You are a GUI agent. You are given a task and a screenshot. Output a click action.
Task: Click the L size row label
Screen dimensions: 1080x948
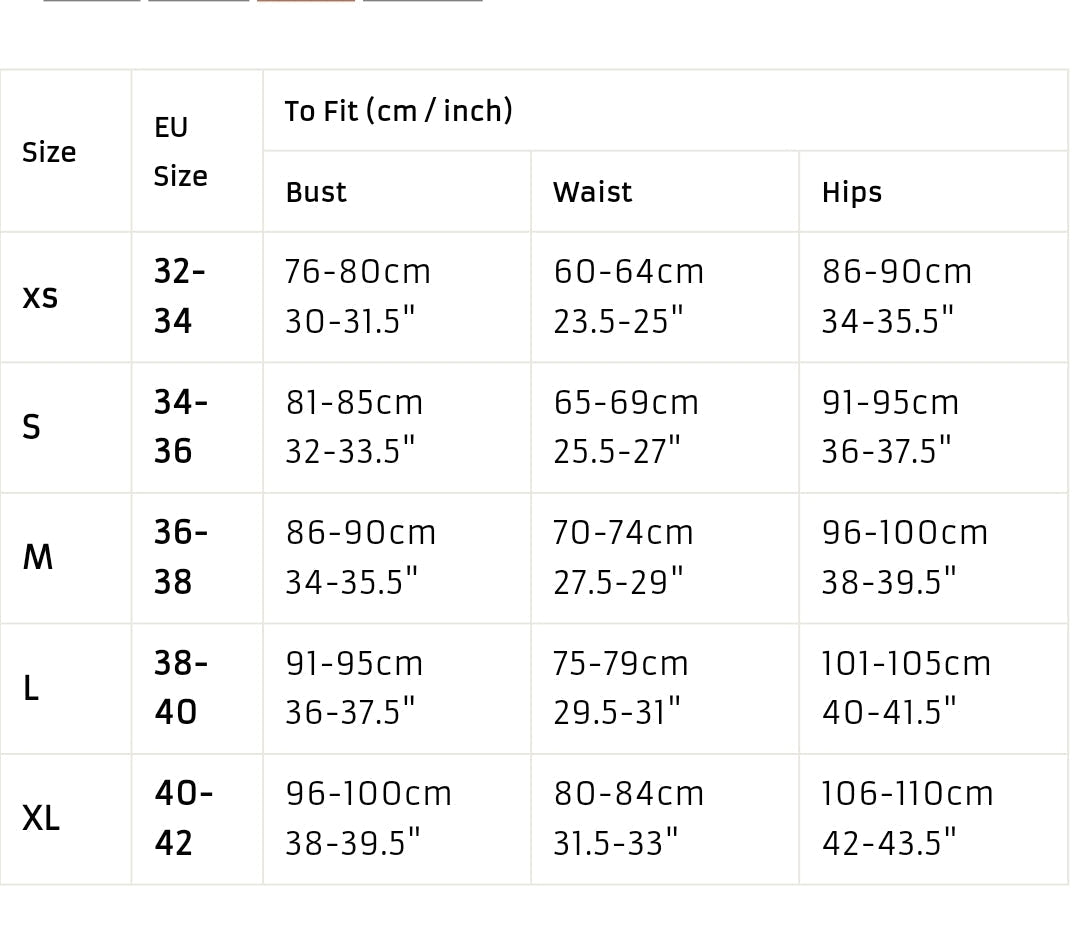[31, 688]
